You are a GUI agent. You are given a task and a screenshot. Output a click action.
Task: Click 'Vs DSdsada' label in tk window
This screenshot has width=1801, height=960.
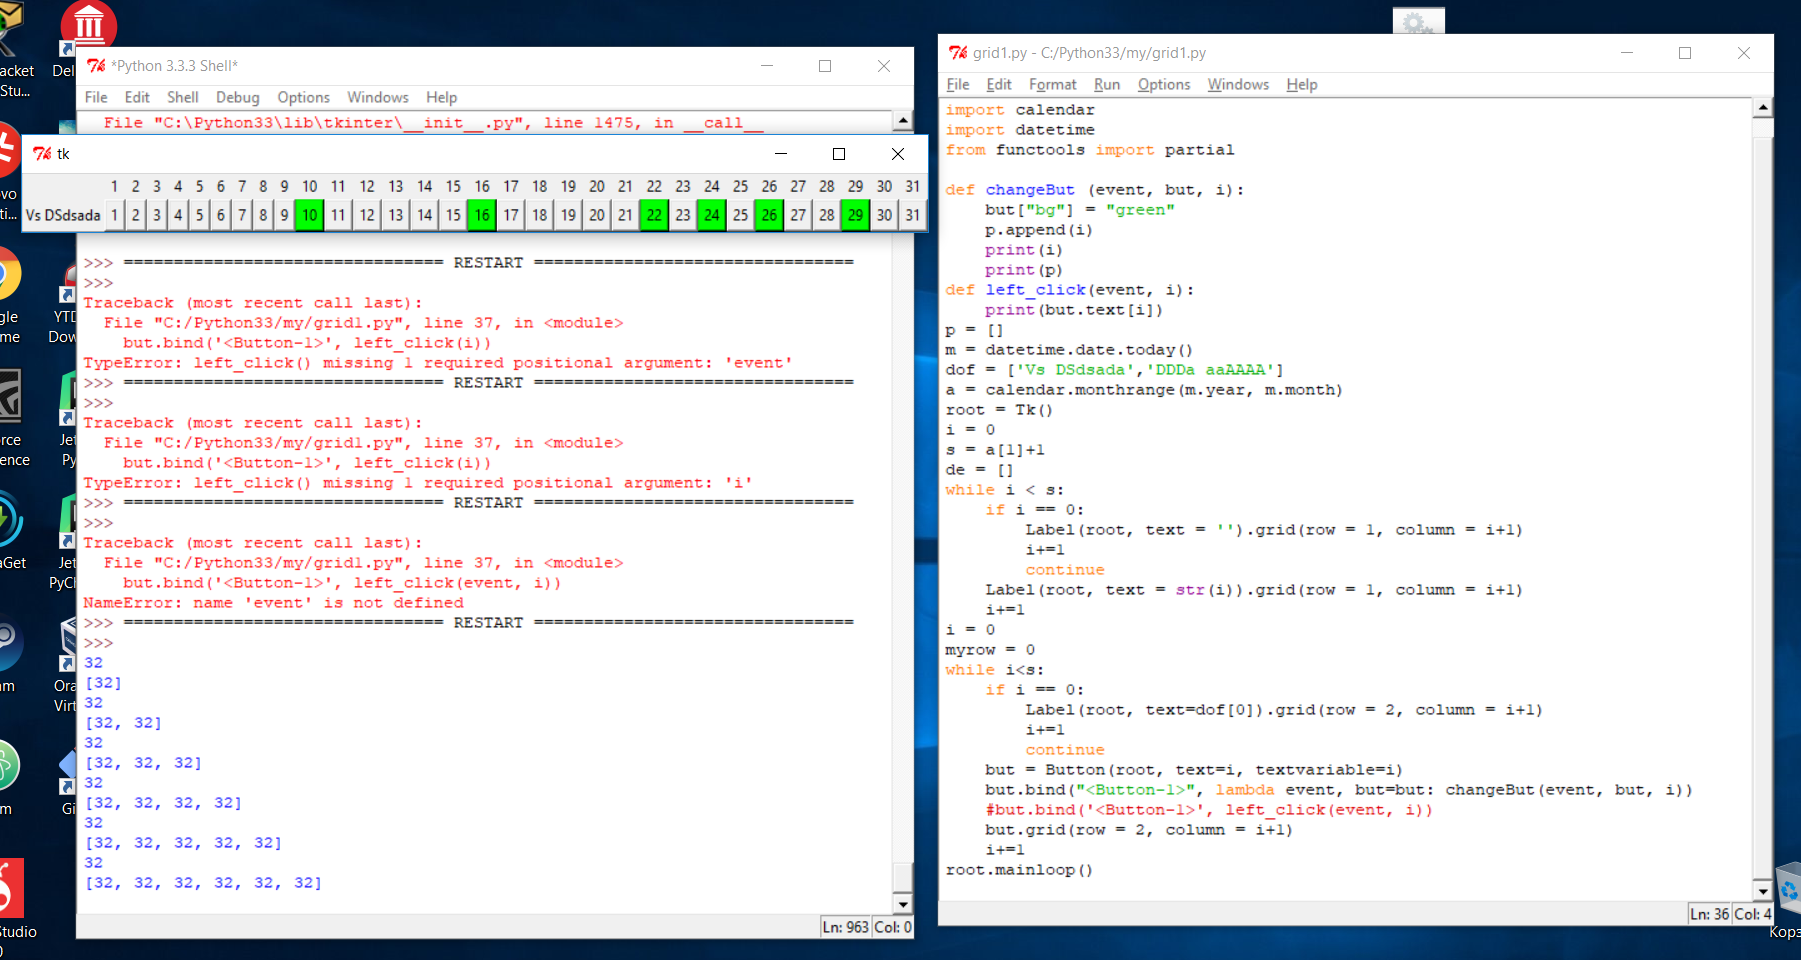[63, 215]
